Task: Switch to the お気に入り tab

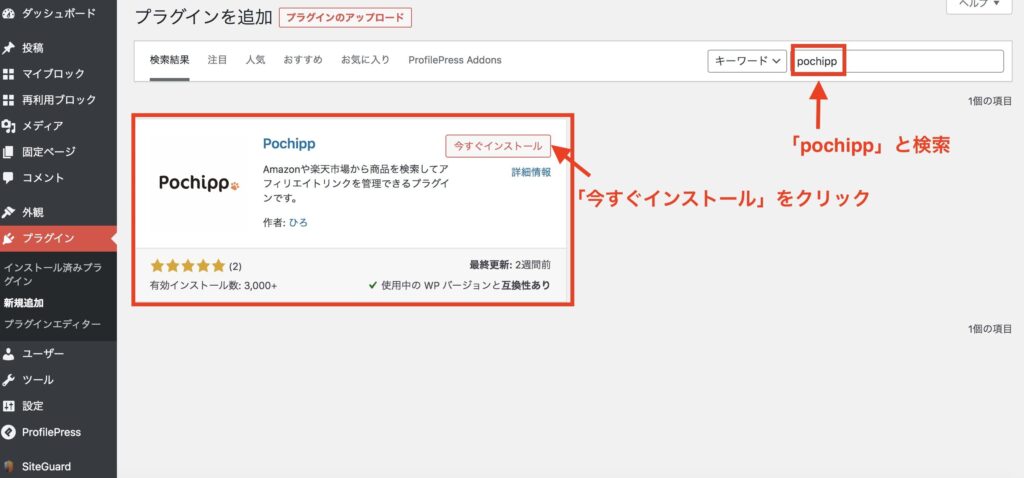Action: [365, 60]
